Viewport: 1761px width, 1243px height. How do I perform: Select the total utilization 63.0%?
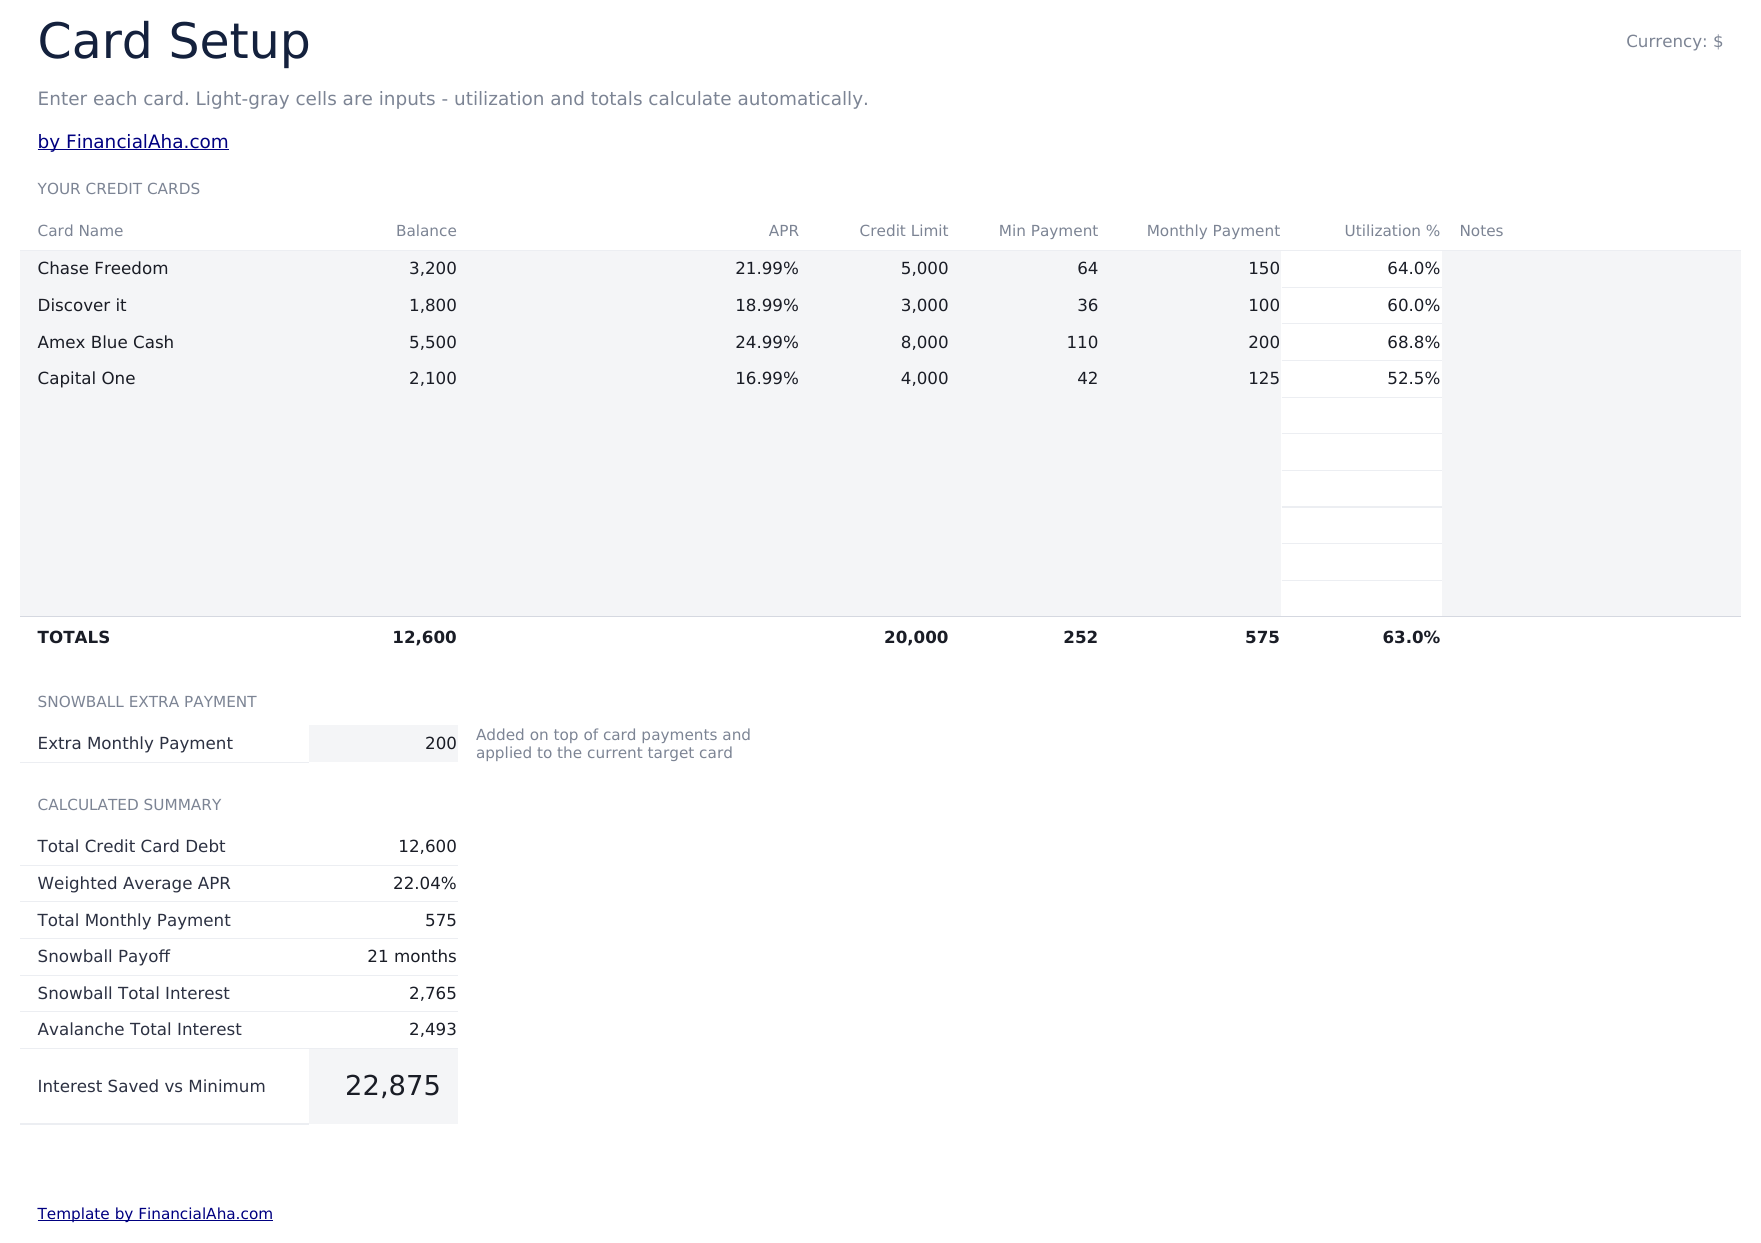tap(1411, 638)
